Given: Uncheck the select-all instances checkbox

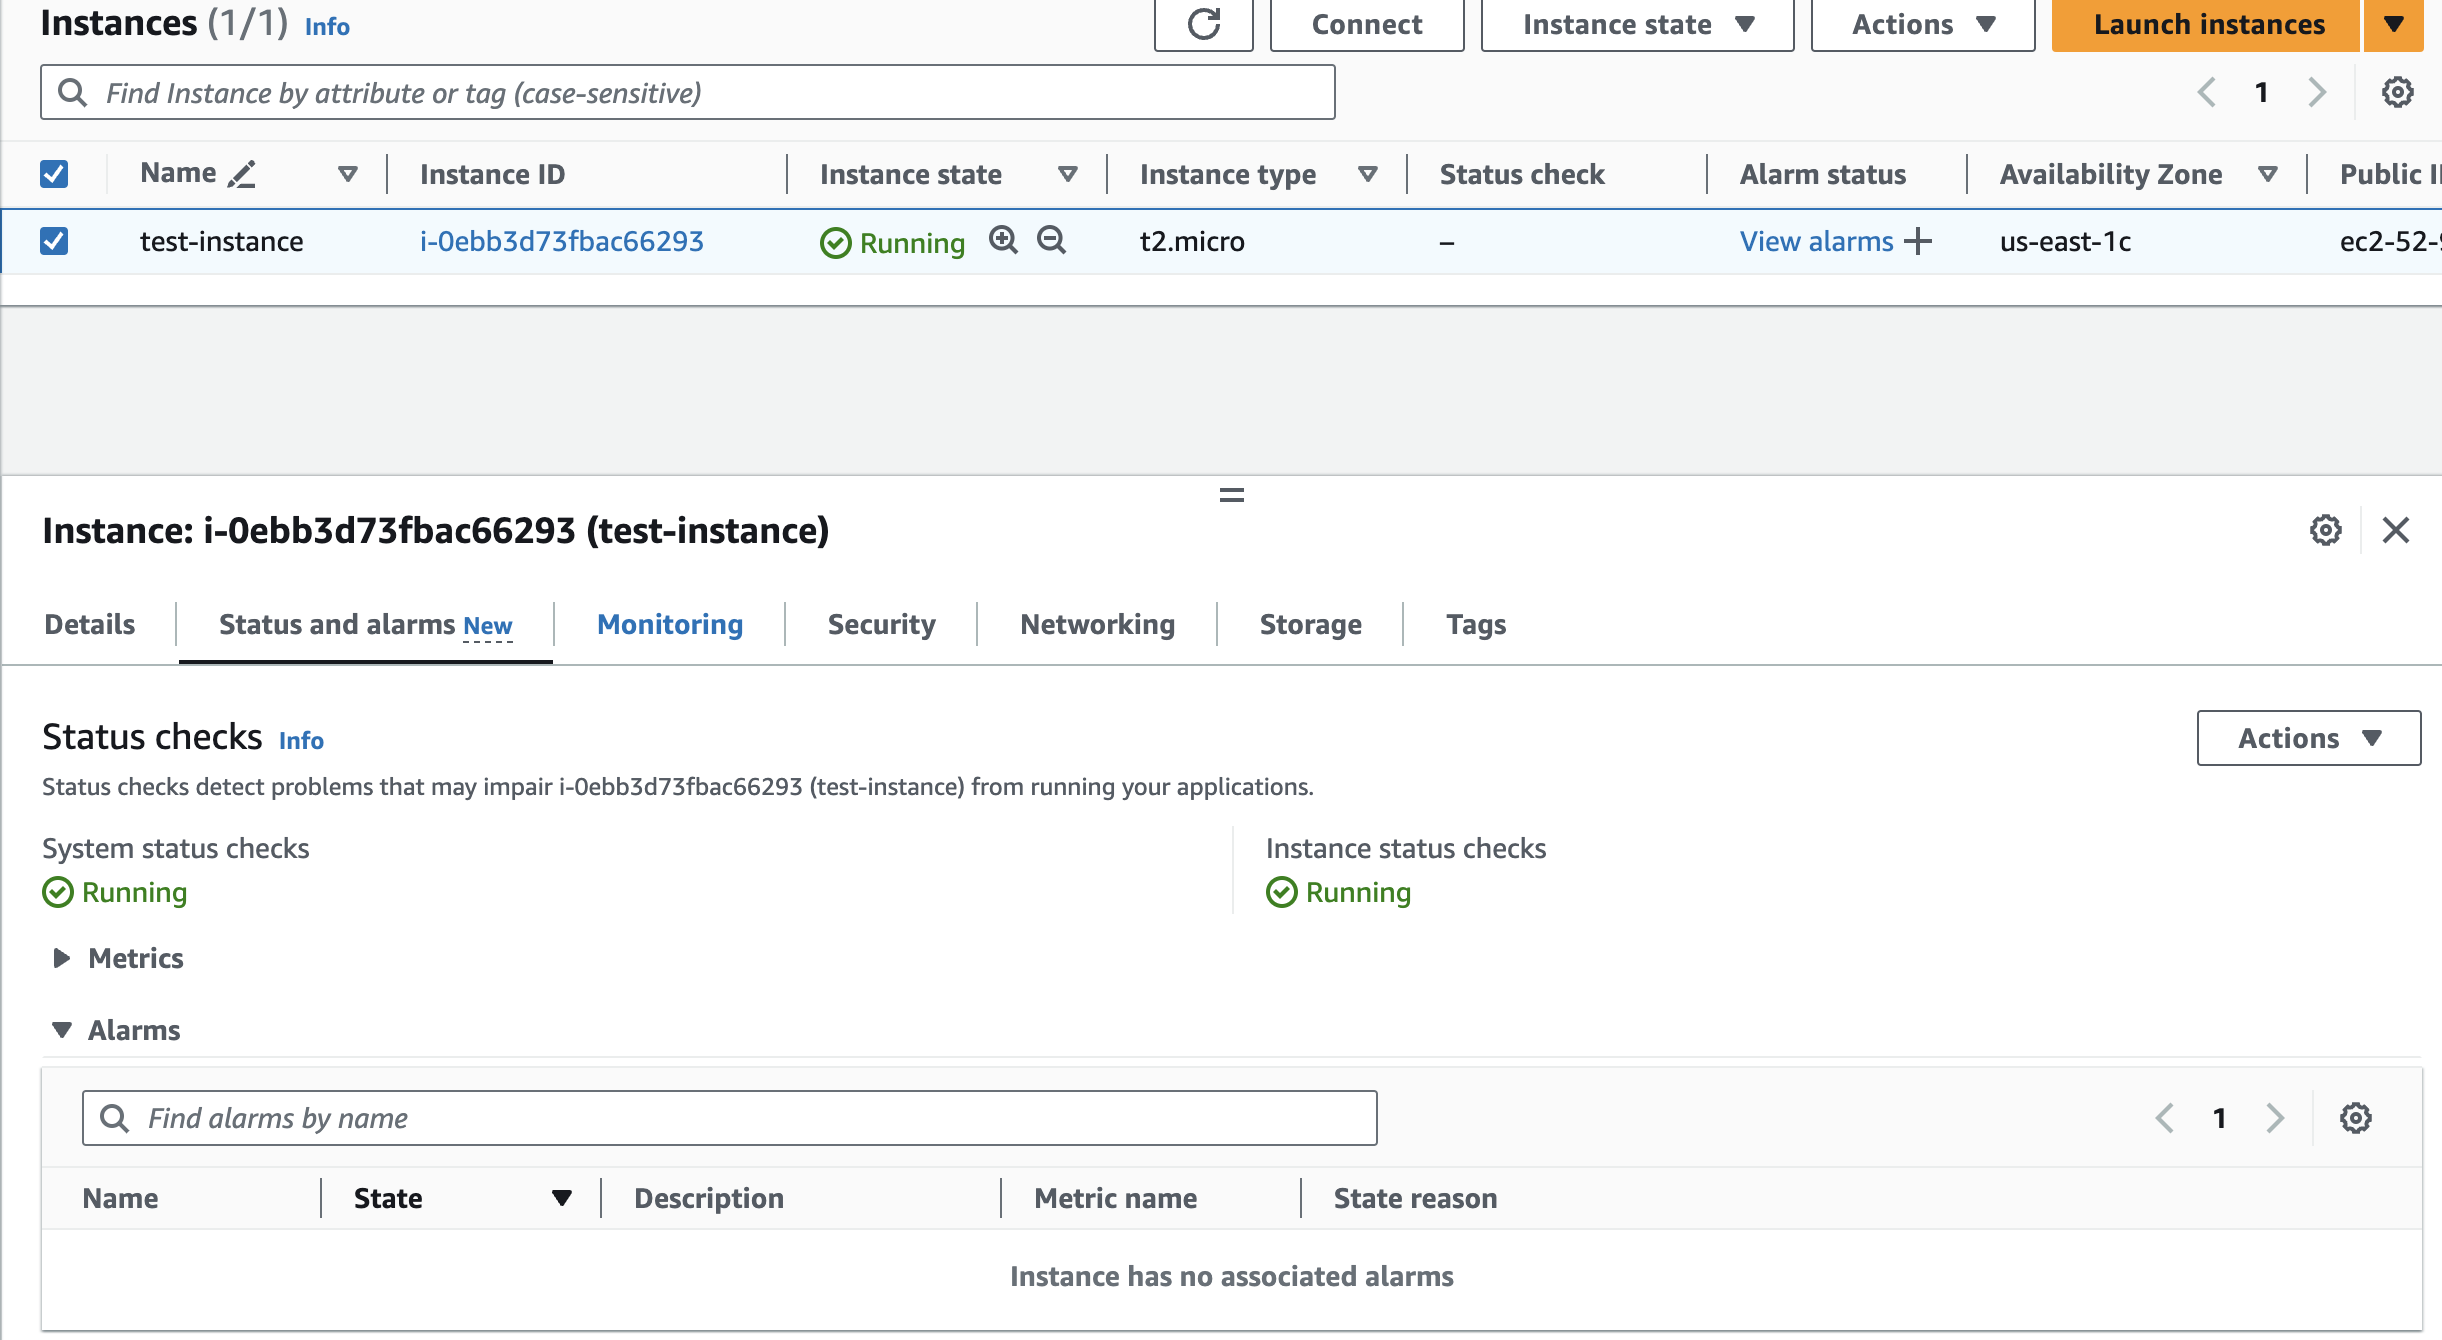Looking at the screenshot, I should [54, 174].
